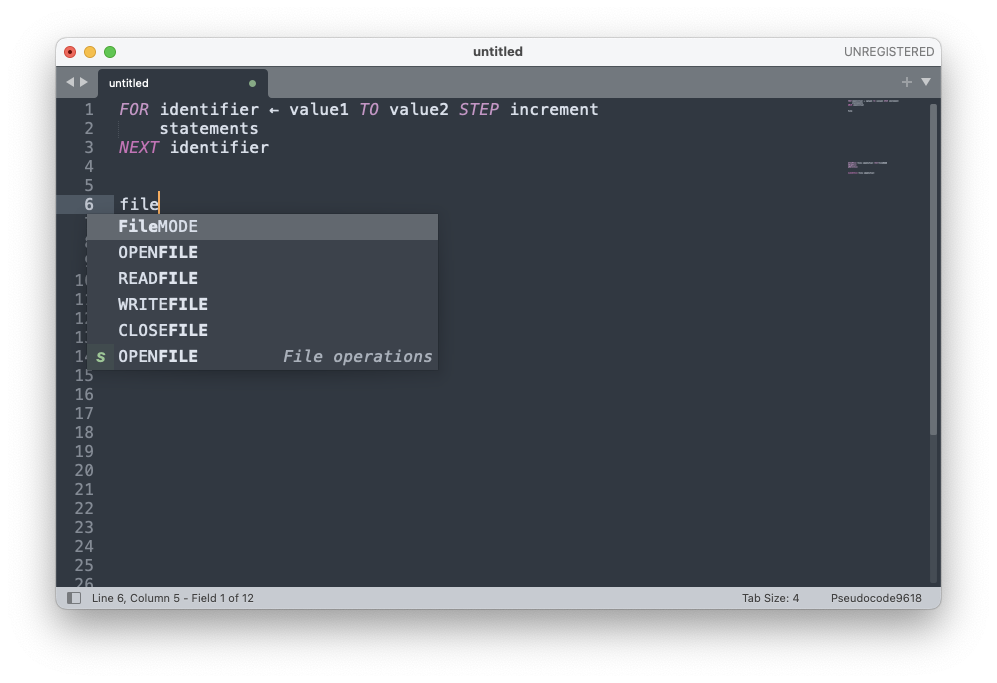
Task: Click the vertical scrollbar of the editor
Action: 933,270
